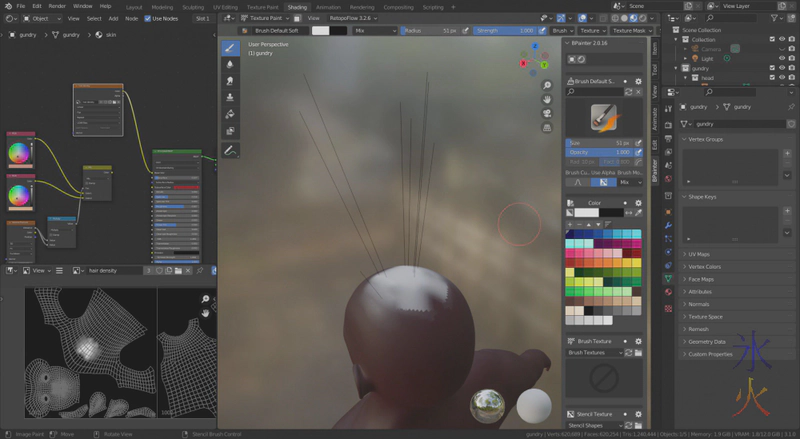Viewport: 800px width, 439px height.
Task: Open Object Data green triangle properties tab
Action: 668,278
